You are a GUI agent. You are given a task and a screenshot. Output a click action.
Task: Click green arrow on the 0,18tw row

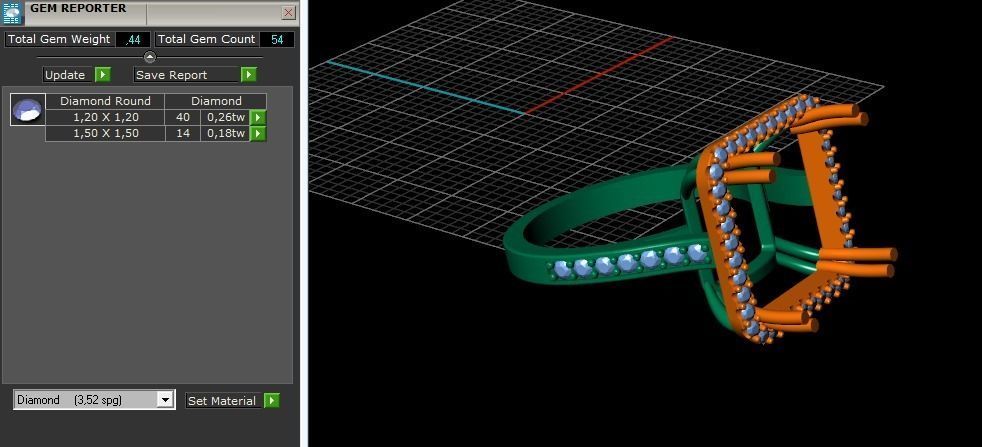(258, 133)
